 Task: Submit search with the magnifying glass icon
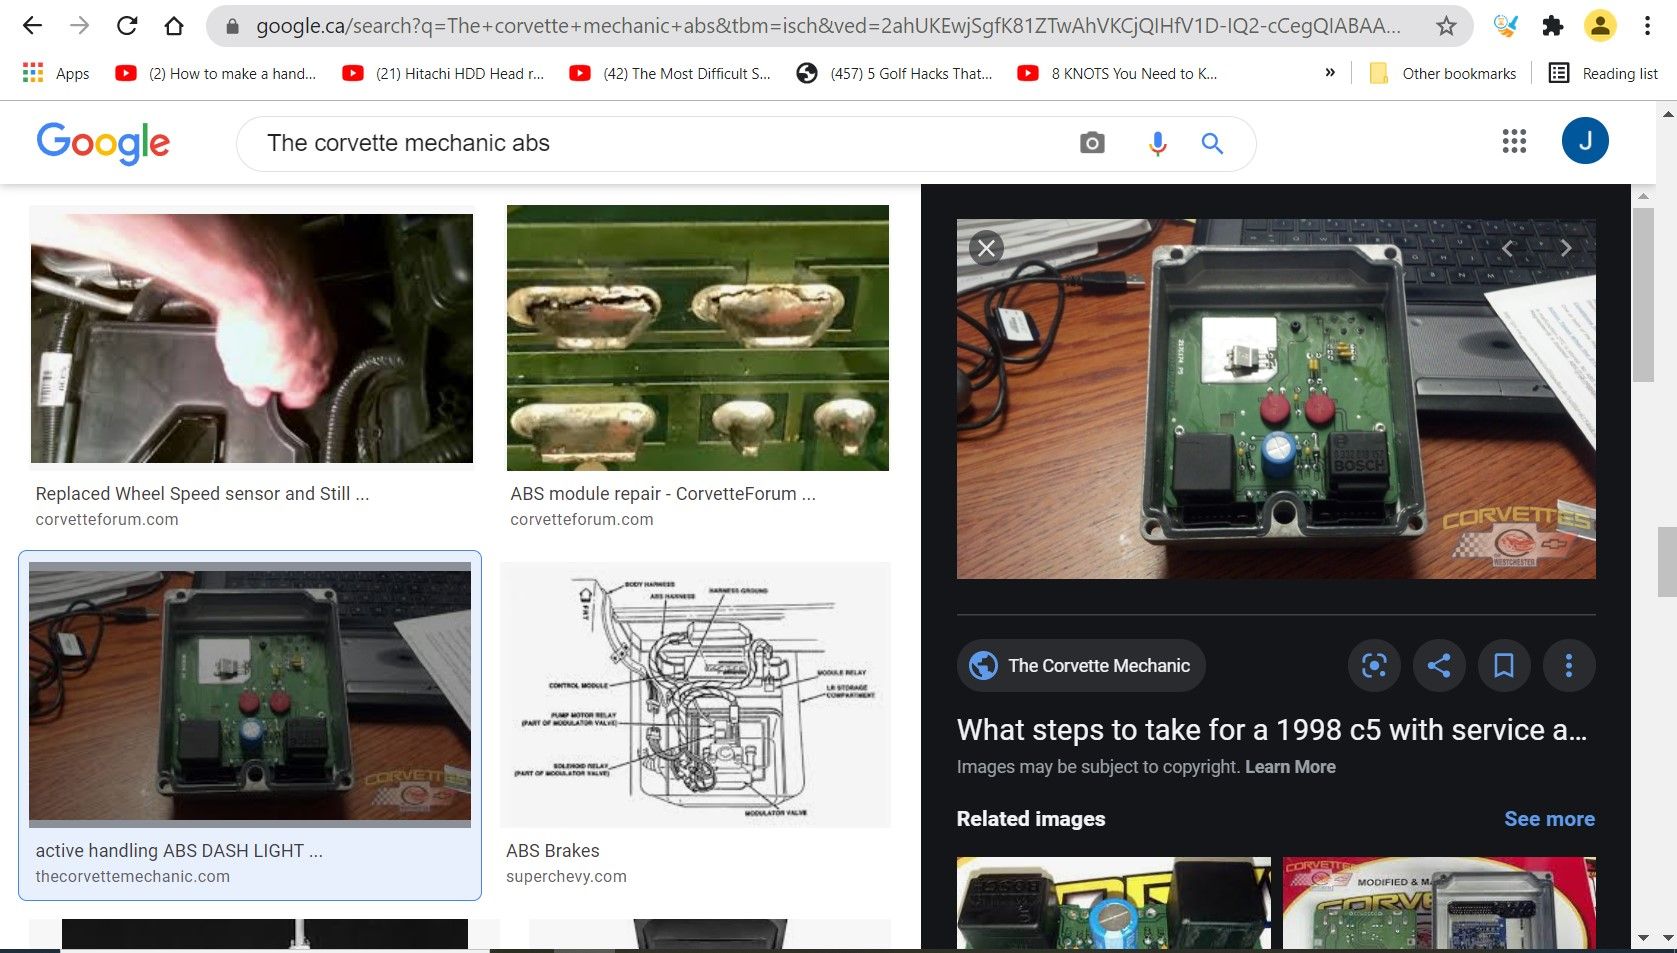[x=1212, y=143]
